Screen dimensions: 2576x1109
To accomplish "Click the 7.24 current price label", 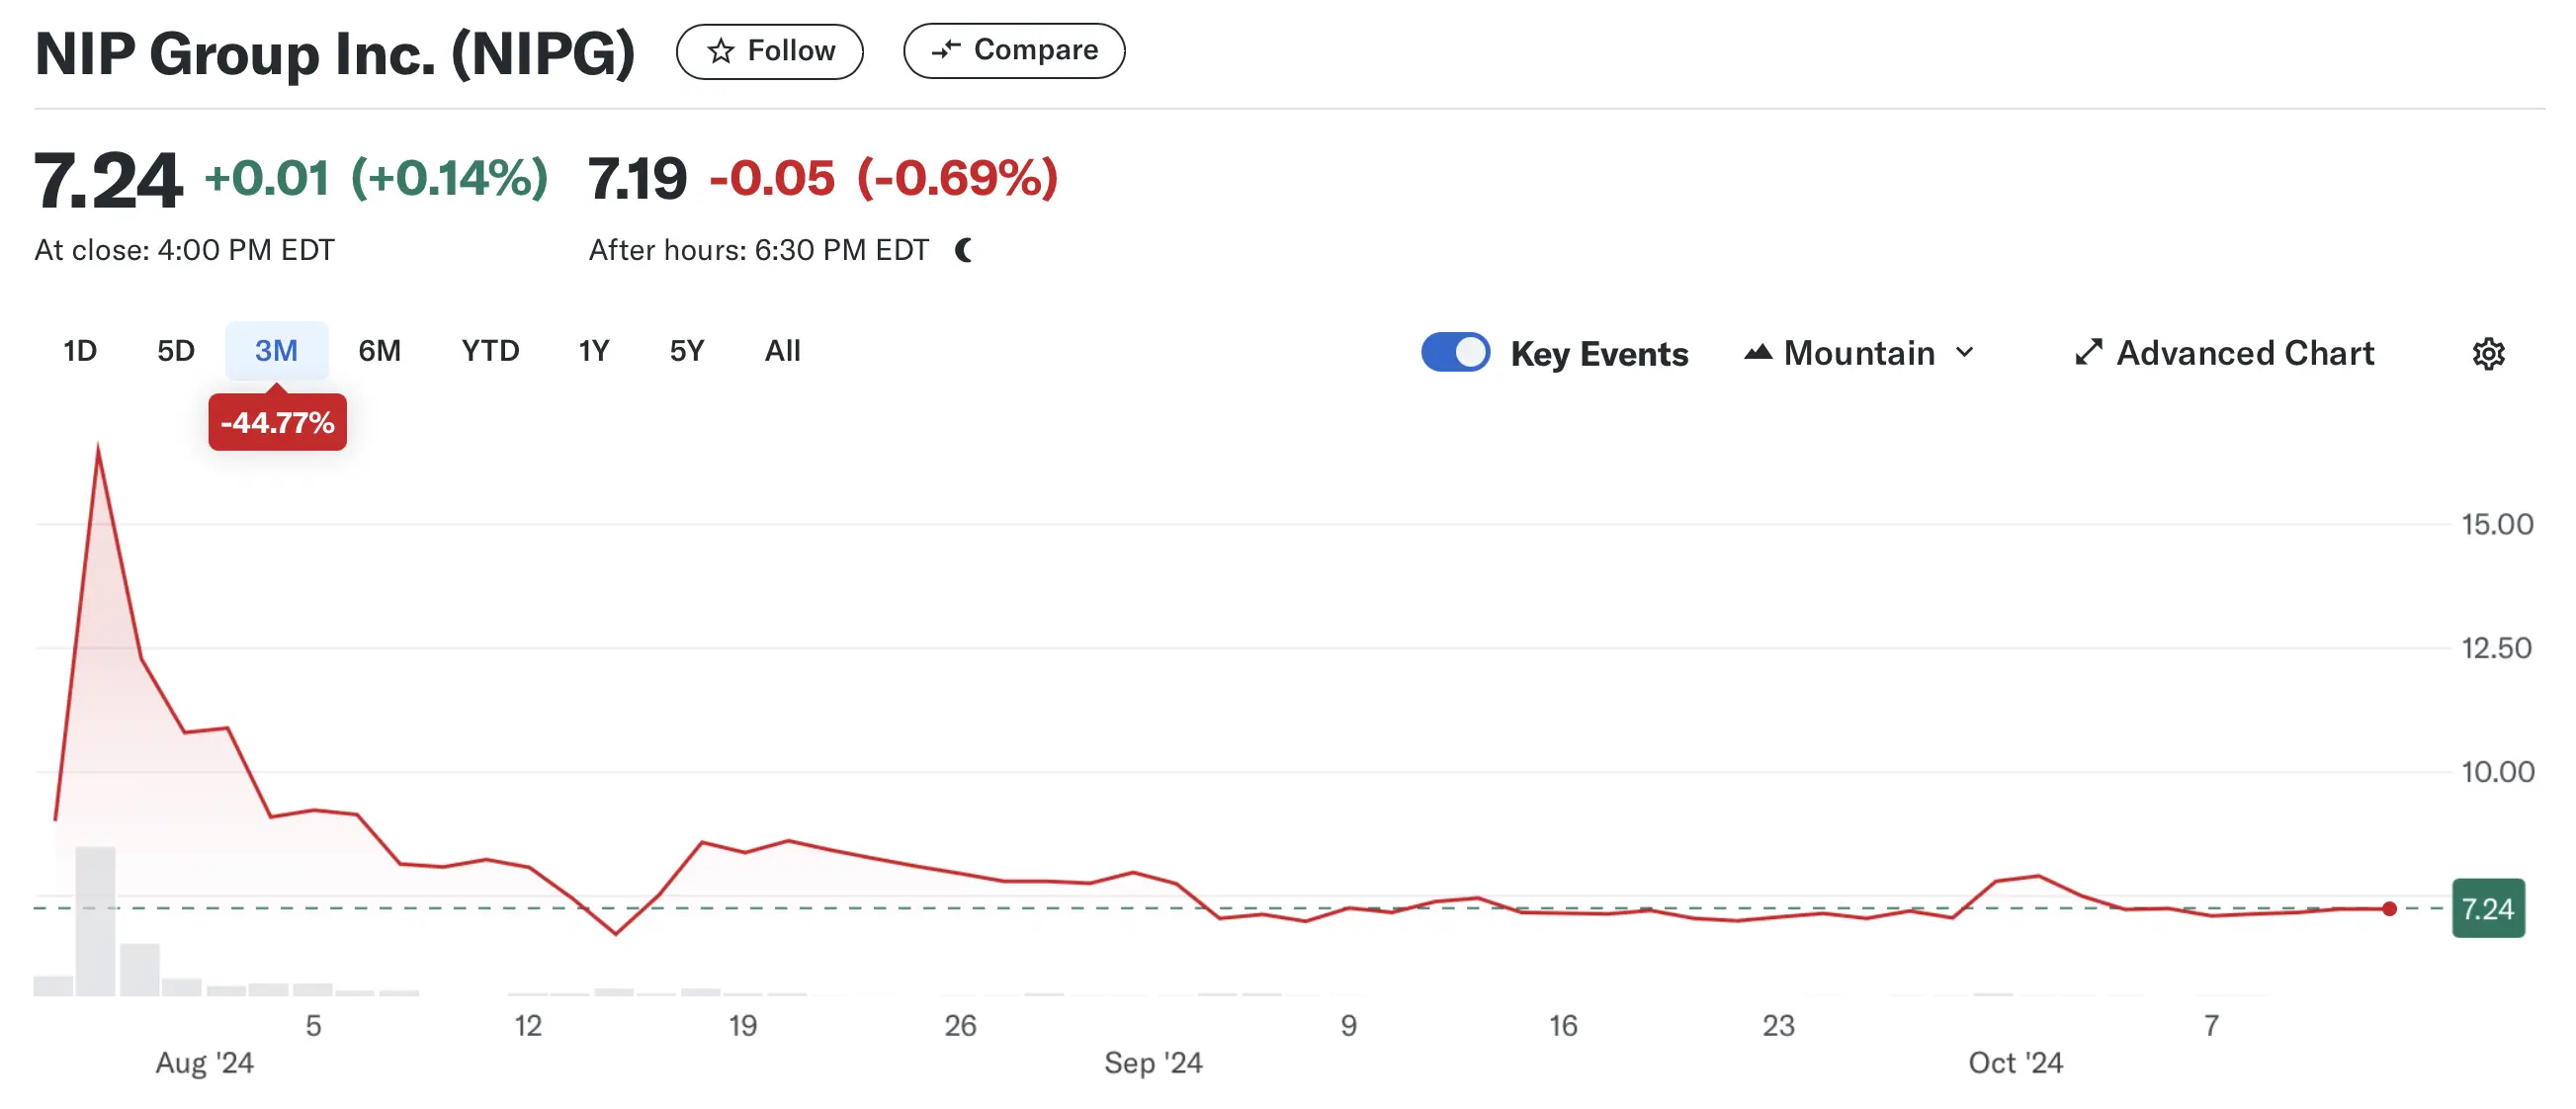I will pos(2488,908).
